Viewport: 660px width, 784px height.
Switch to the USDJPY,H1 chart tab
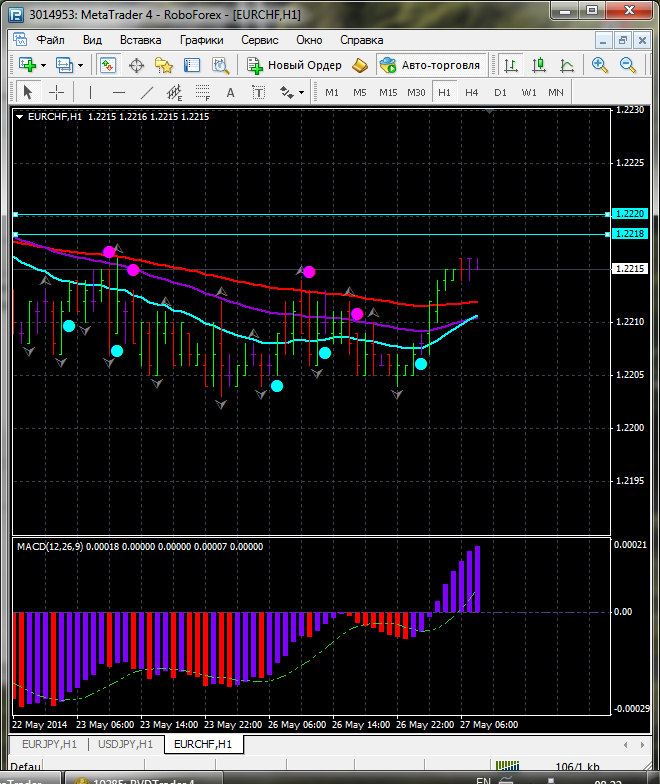[x=125, y=744]
